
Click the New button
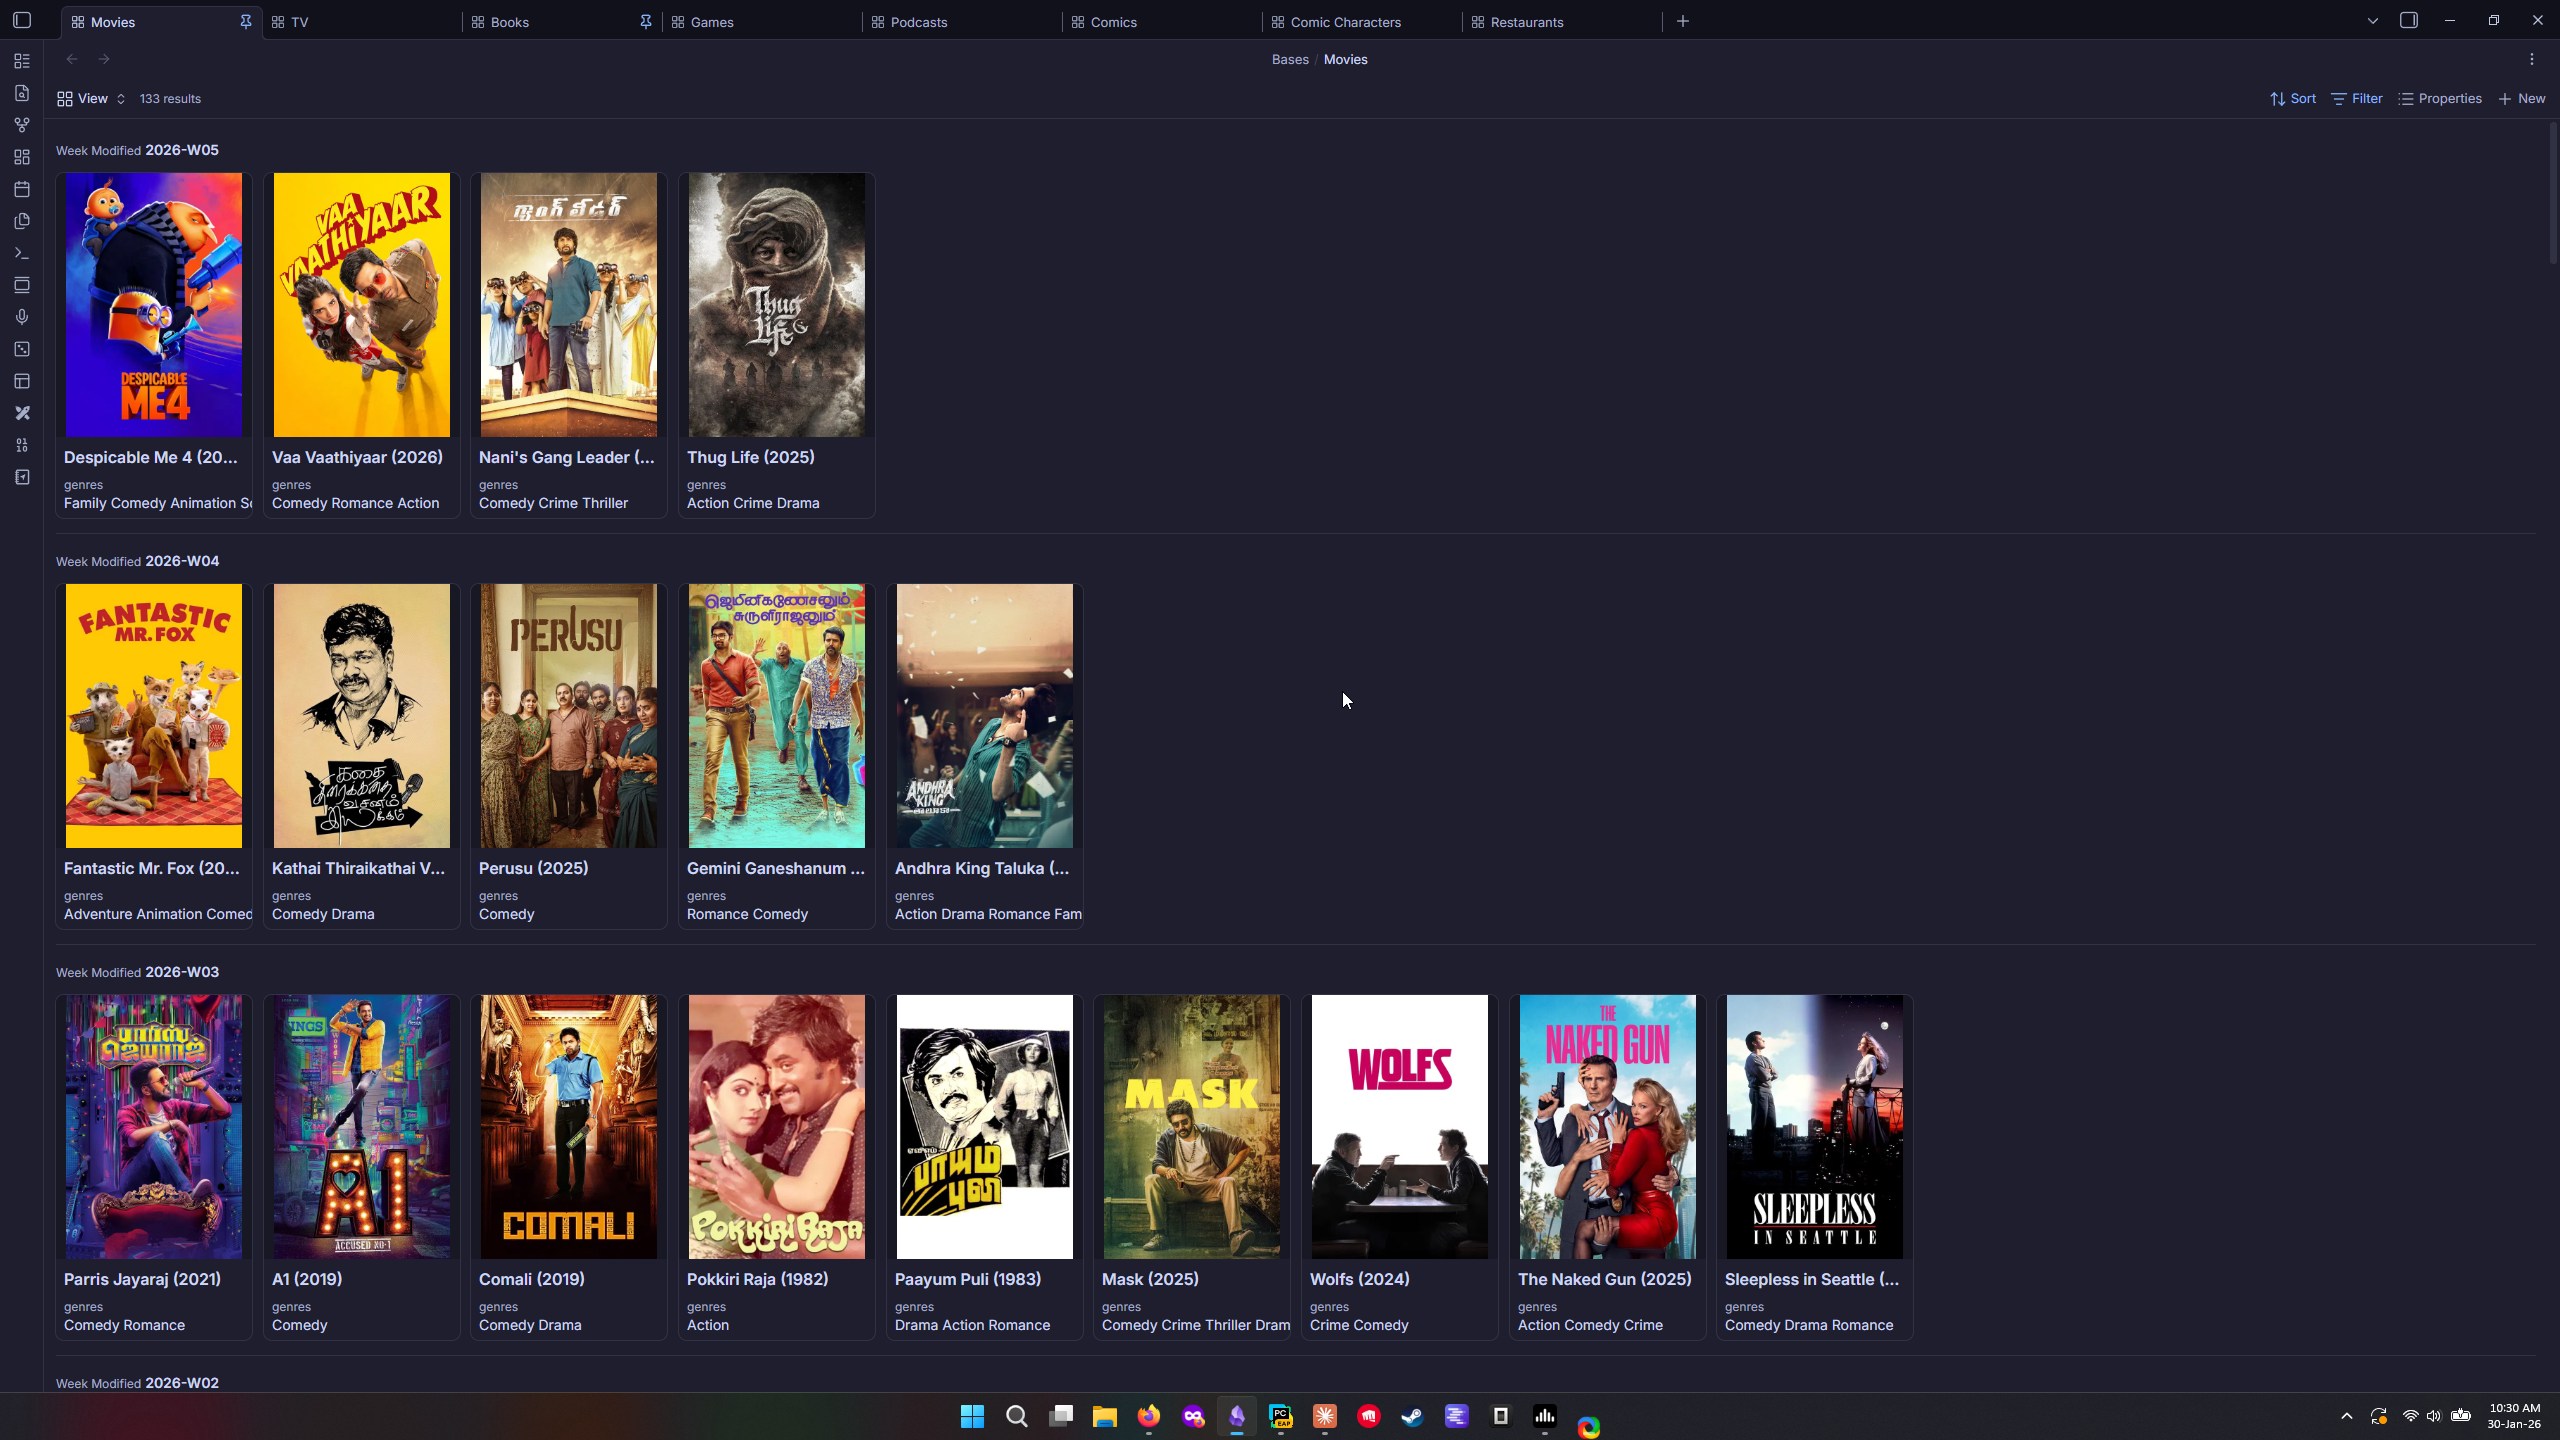2521,98
